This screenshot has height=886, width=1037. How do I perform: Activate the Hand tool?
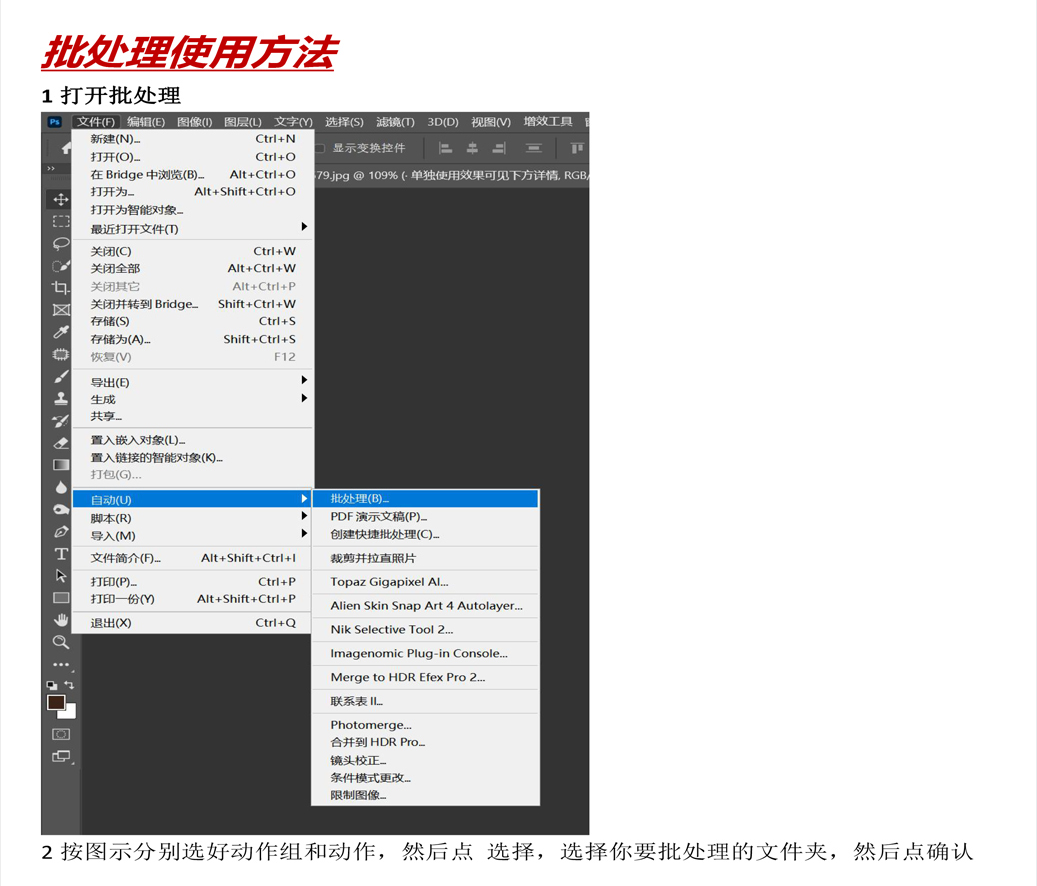pyautogui.click(x=61, y=620)
